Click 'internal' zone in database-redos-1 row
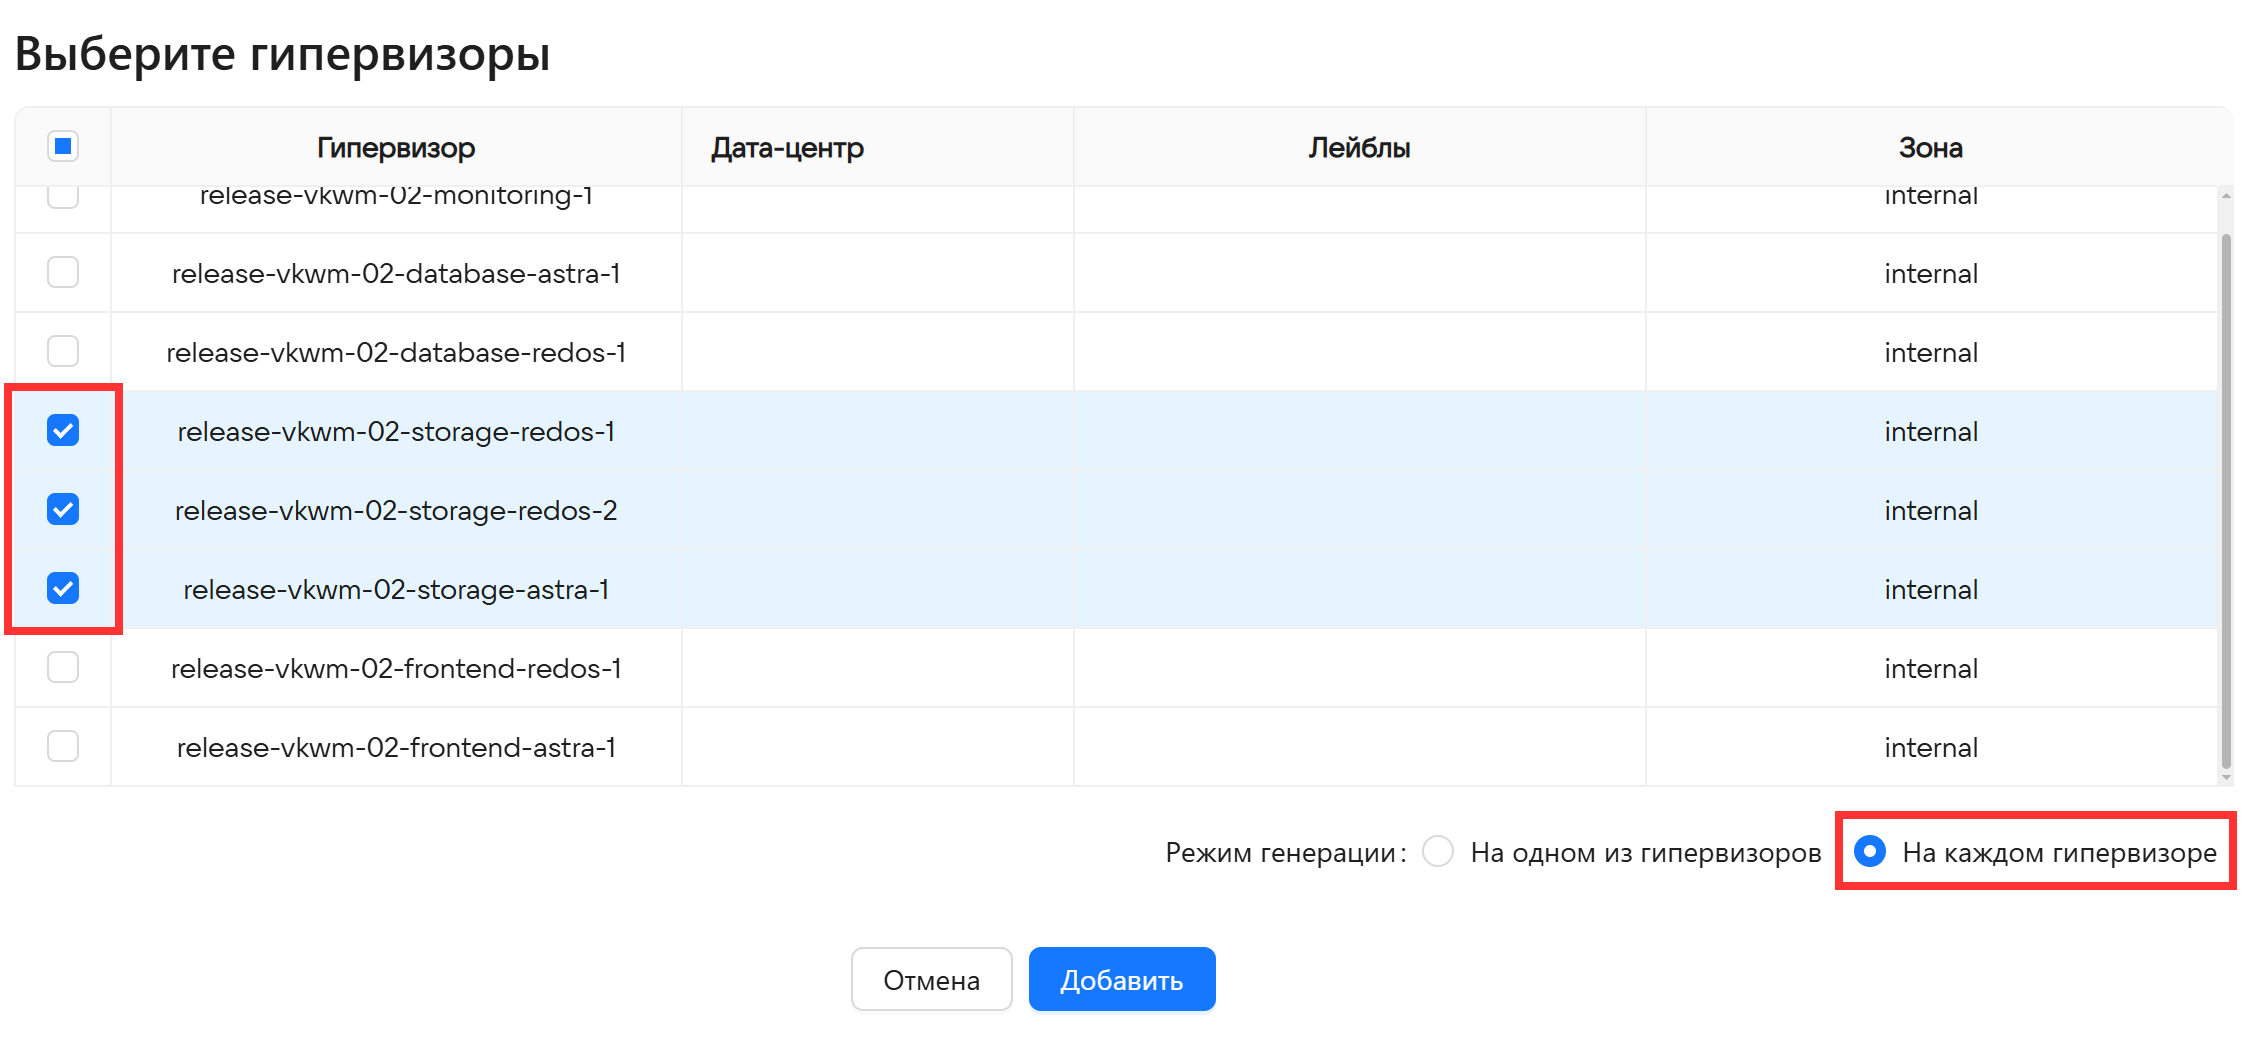Viewport: 2255px width, 1042px height. pos(1931,352)
